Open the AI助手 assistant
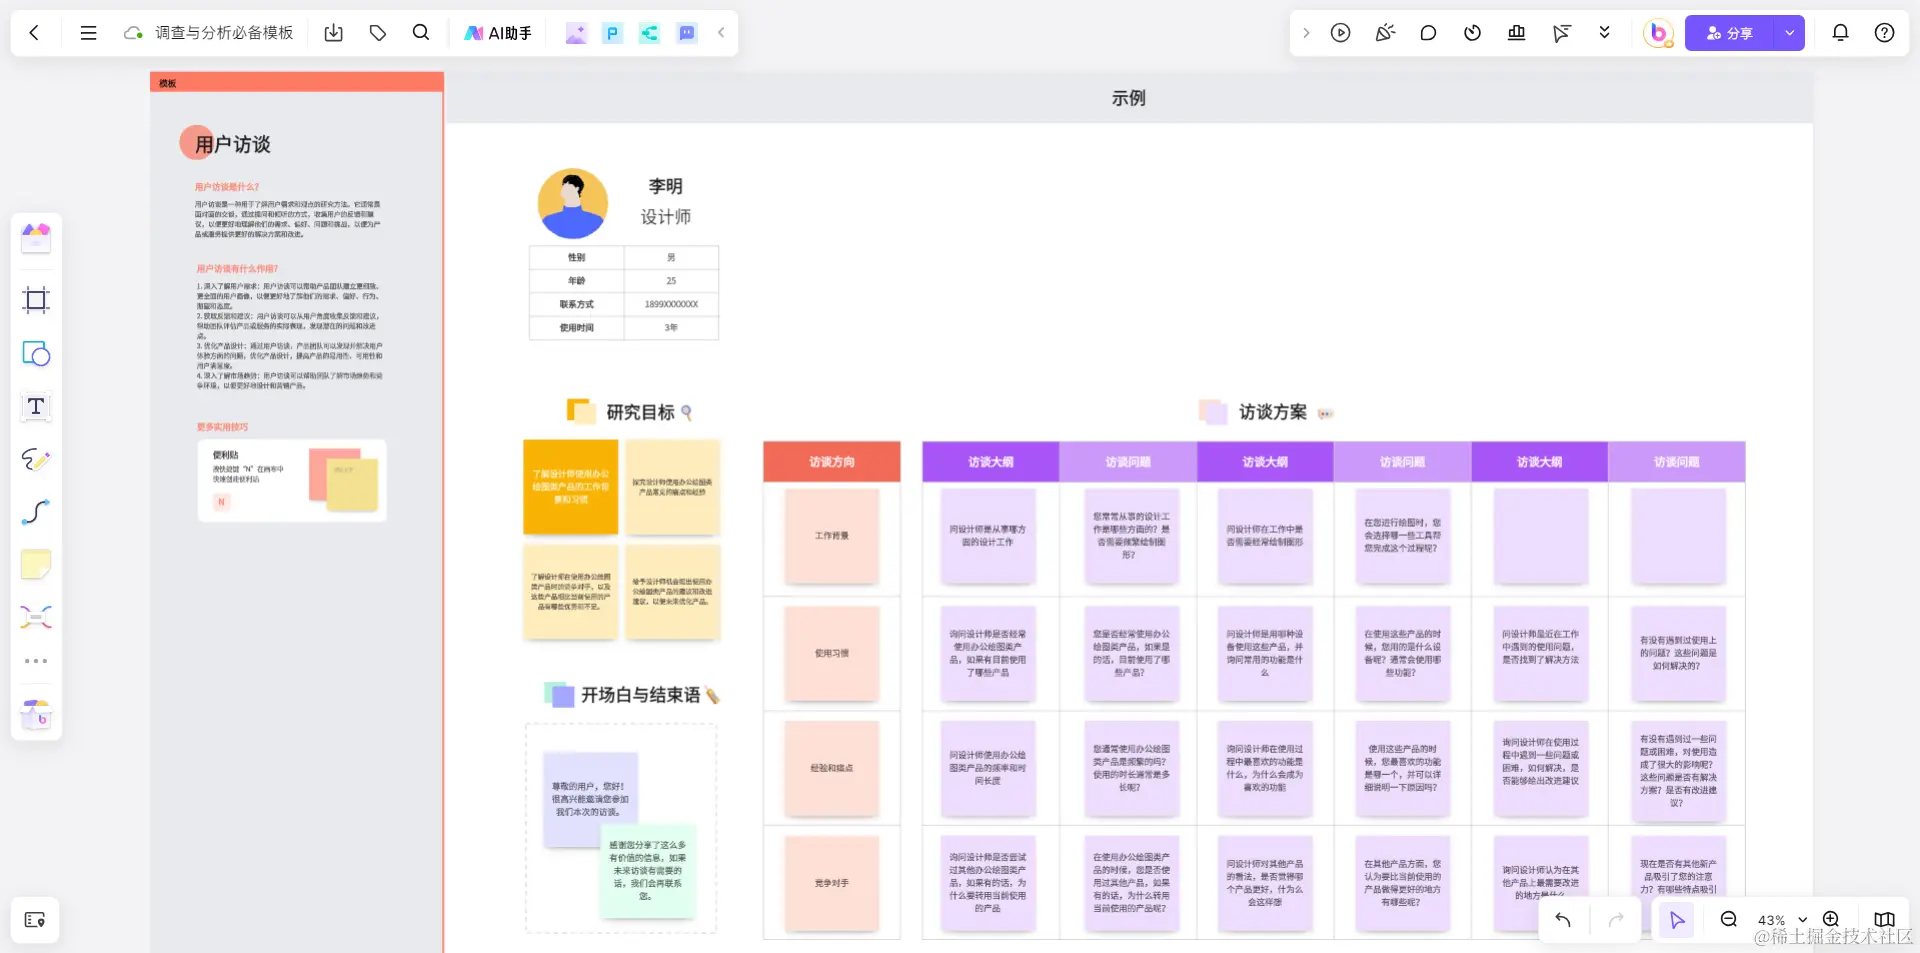1920x953 pixels. (497, 33)
